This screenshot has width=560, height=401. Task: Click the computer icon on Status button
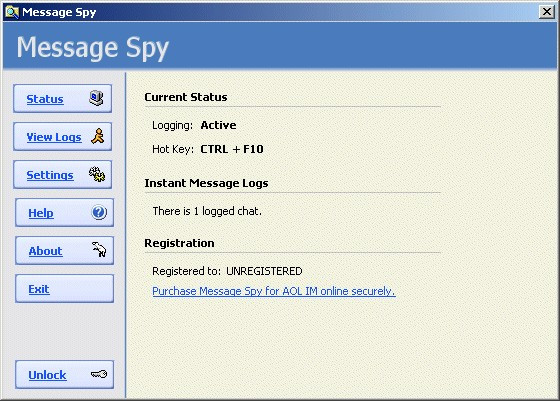[x=96, y=98]
